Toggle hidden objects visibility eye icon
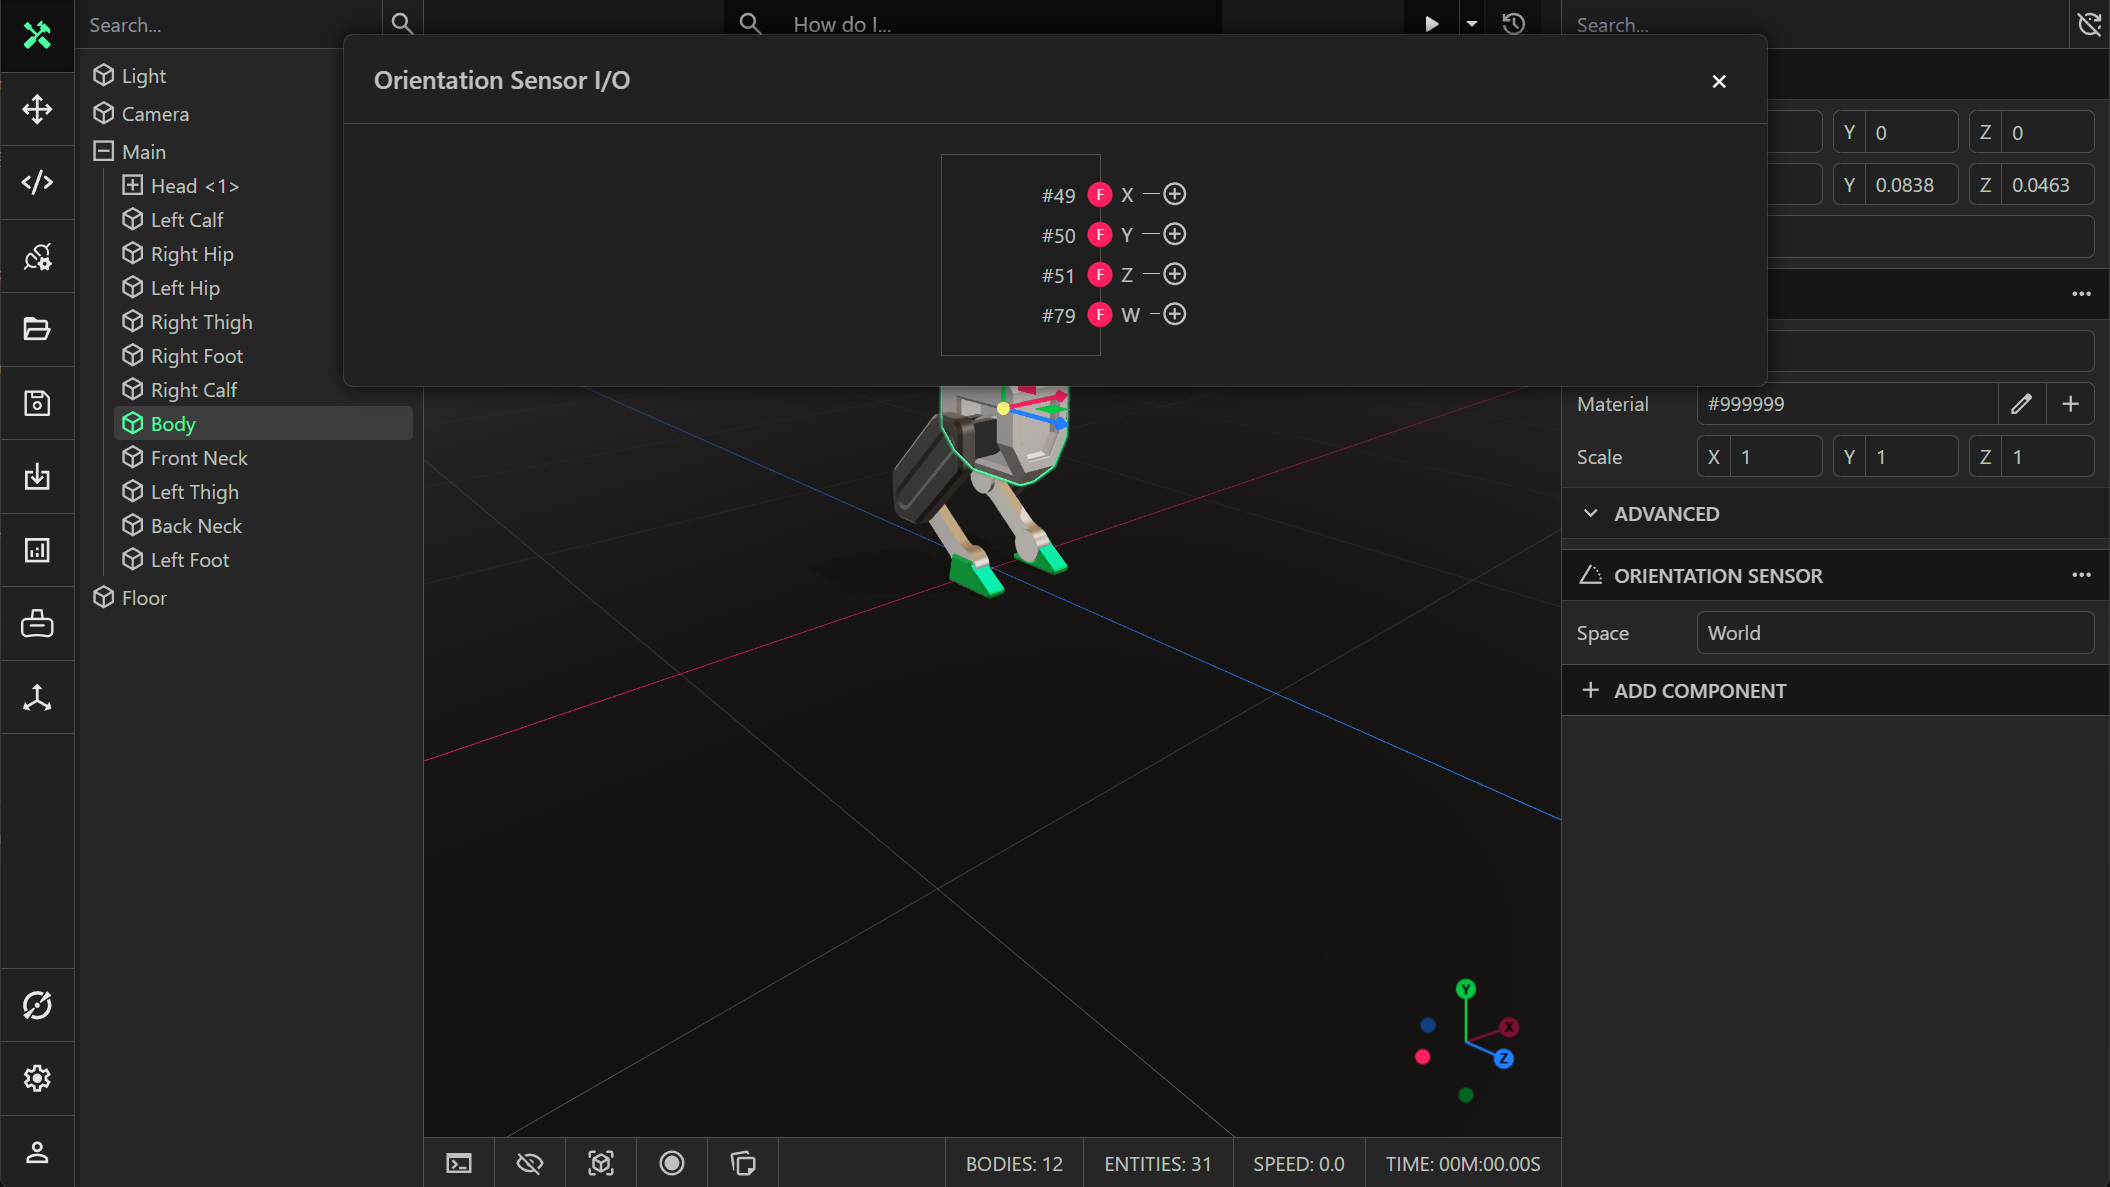The width and height of the screenshot is (2110, 1187). click(x=530, y=1163)
